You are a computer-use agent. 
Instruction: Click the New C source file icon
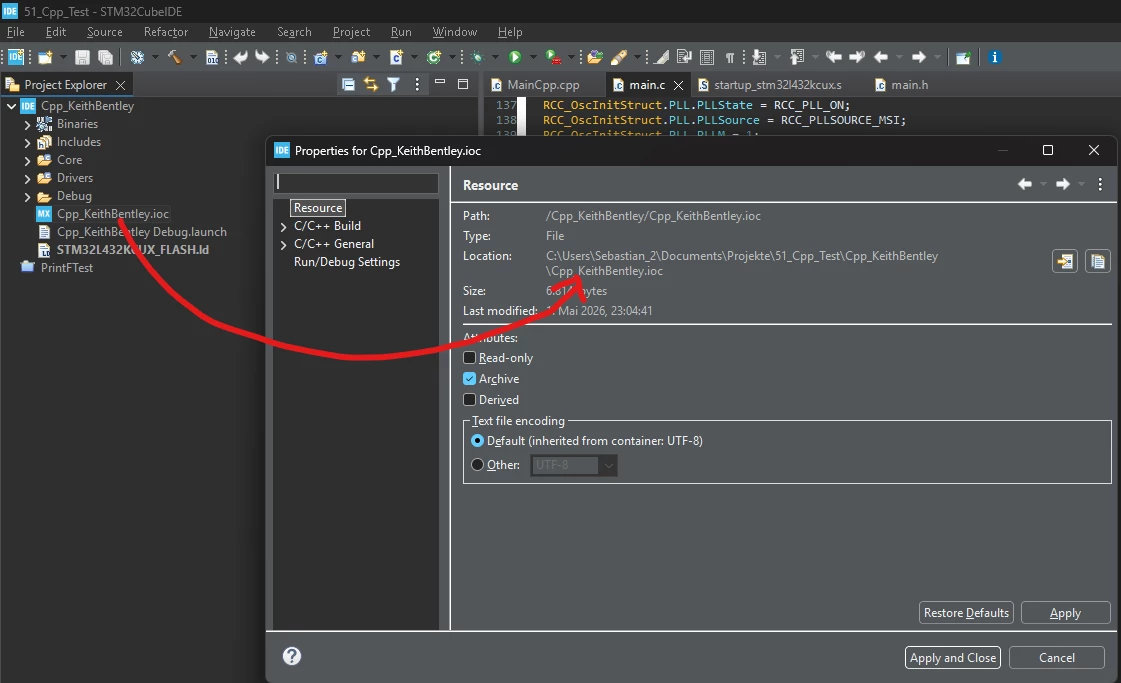coord(397,57)
